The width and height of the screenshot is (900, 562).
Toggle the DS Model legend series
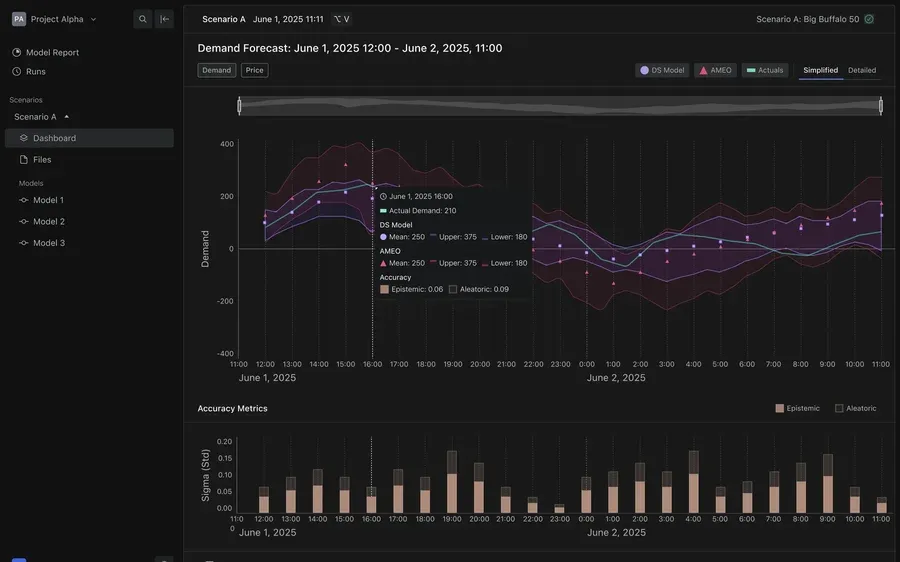(x=662, y=70)
